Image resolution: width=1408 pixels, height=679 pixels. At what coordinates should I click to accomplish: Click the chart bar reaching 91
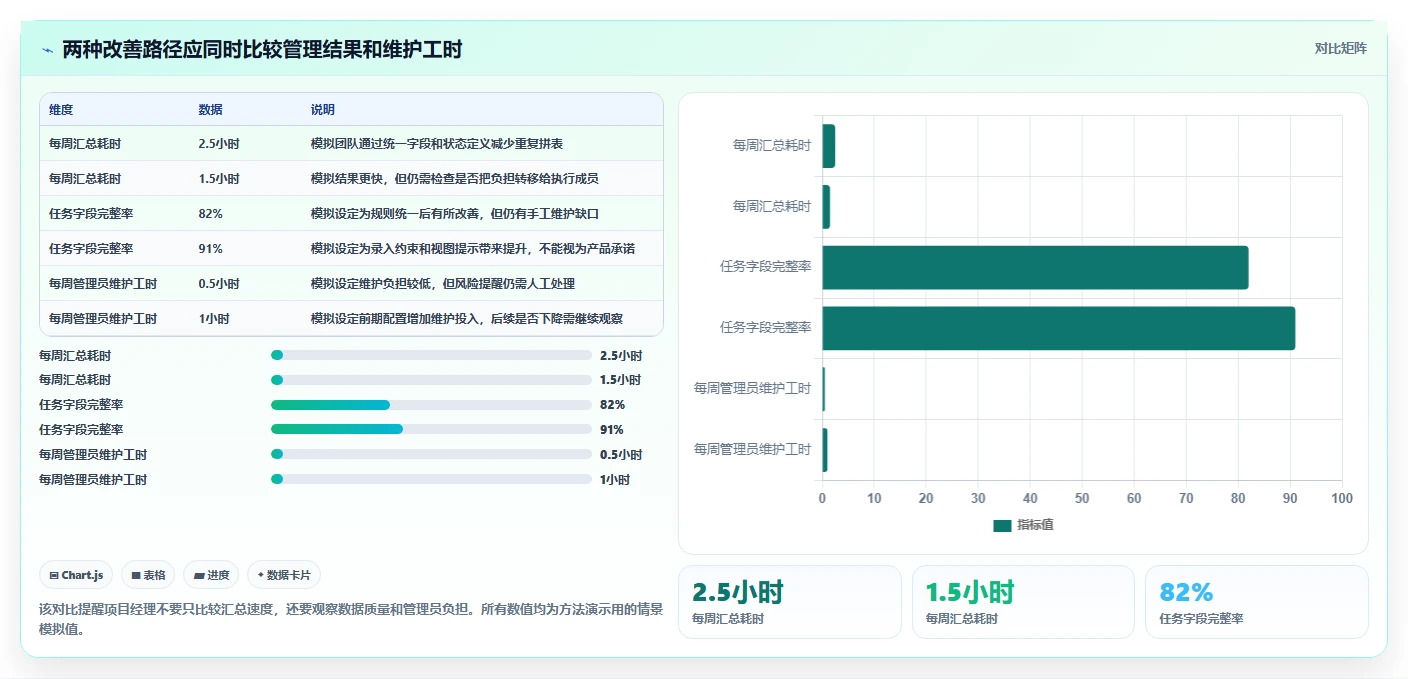pyautogui.click(x=1058, y=328)
